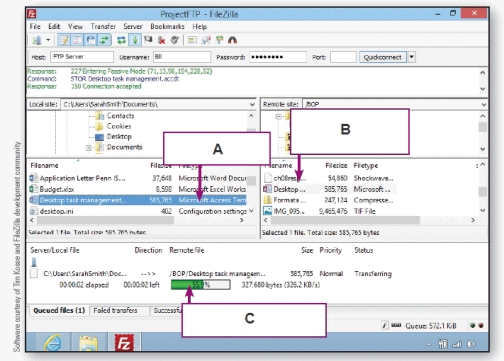Expand the Documents folder tree node
Screen dimensions: 504x361
coord(89,147)
